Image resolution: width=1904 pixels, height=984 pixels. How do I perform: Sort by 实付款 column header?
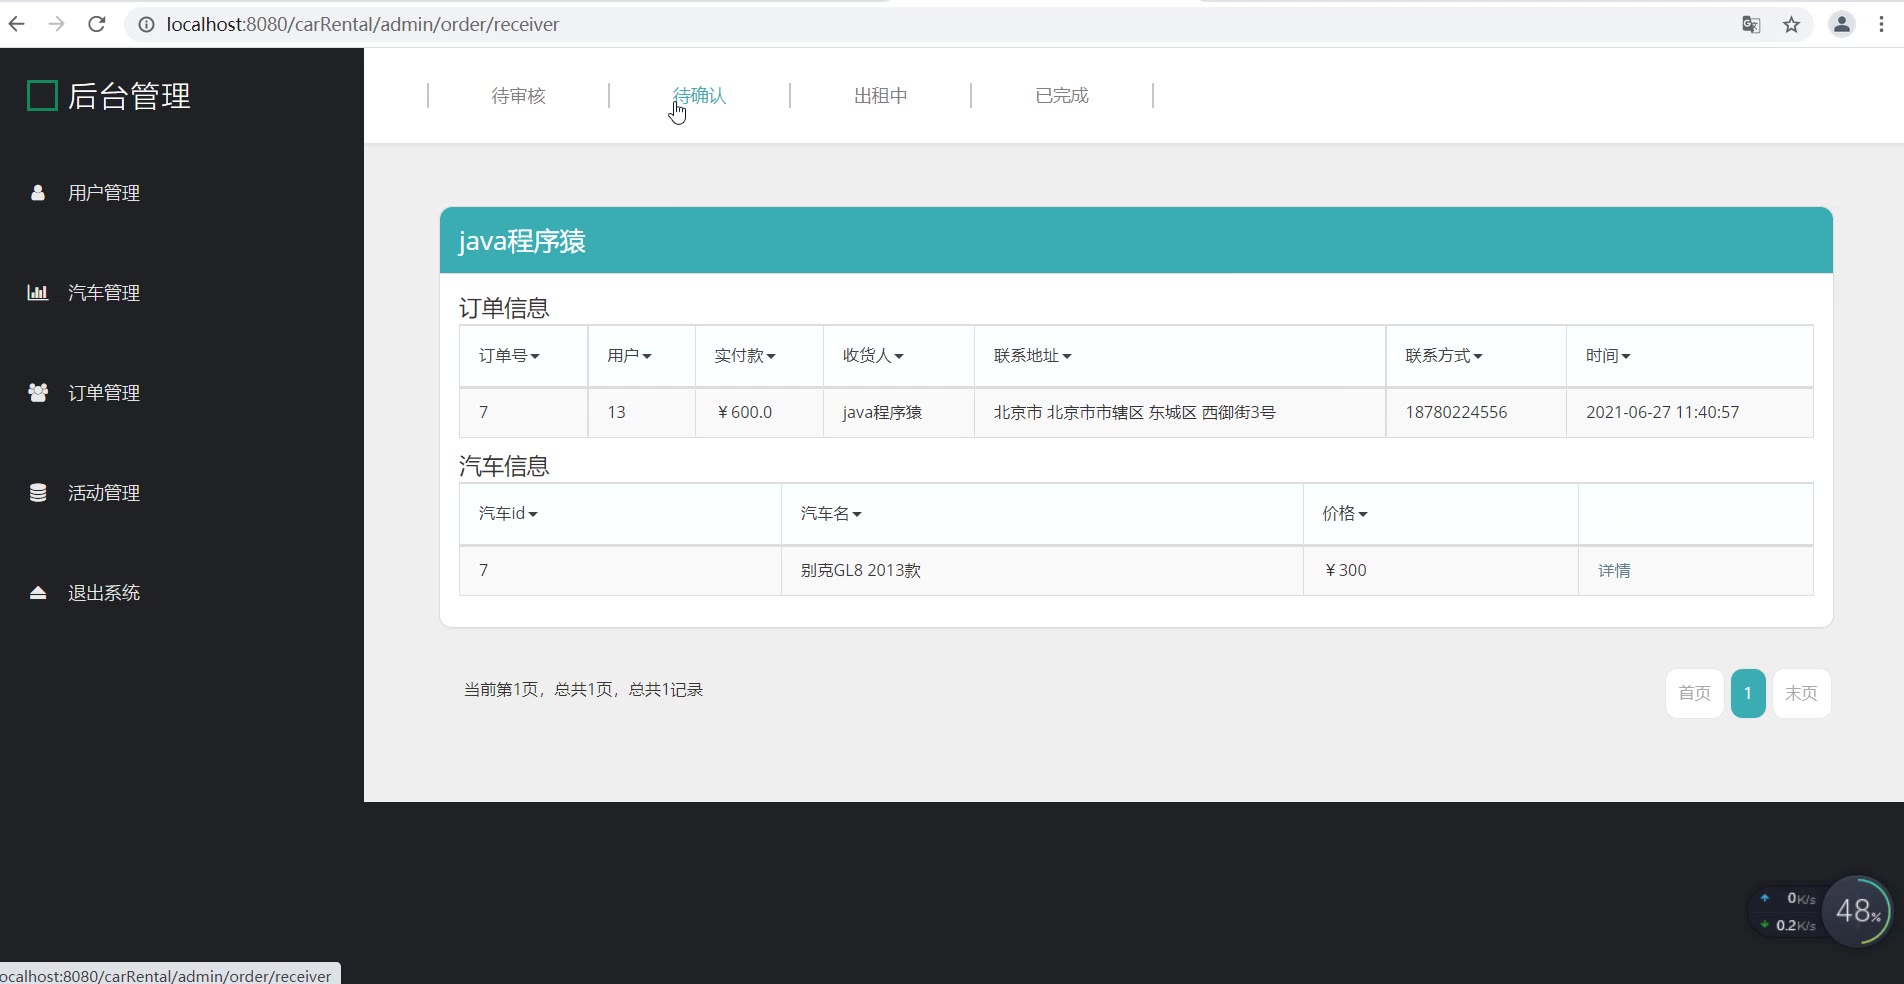coord(744,356)
